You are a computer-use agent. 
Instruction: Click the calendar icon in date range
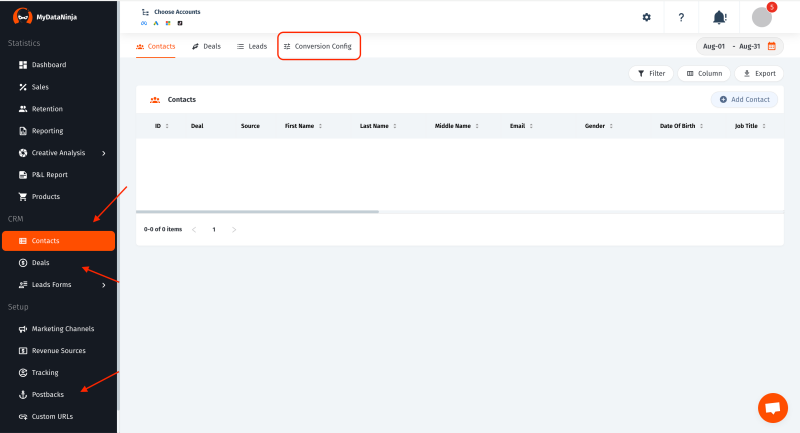[771, 46]
